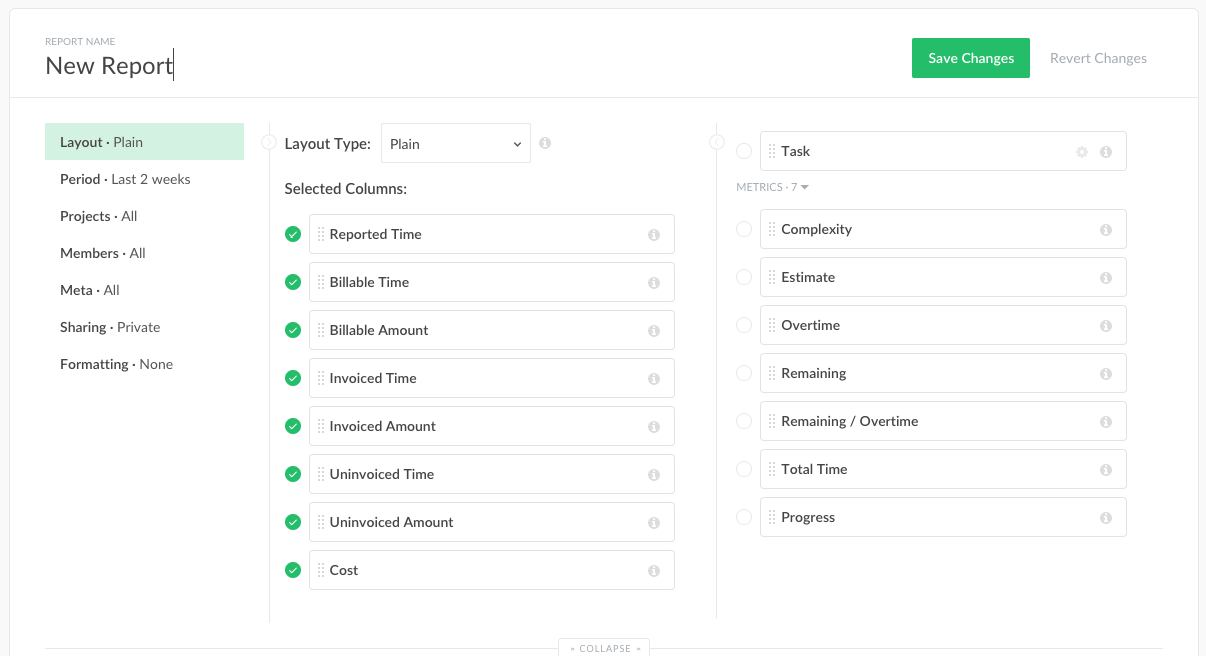
Task: Click info icon beside Layout Type dropdown
Action: [x=545, y=143]
